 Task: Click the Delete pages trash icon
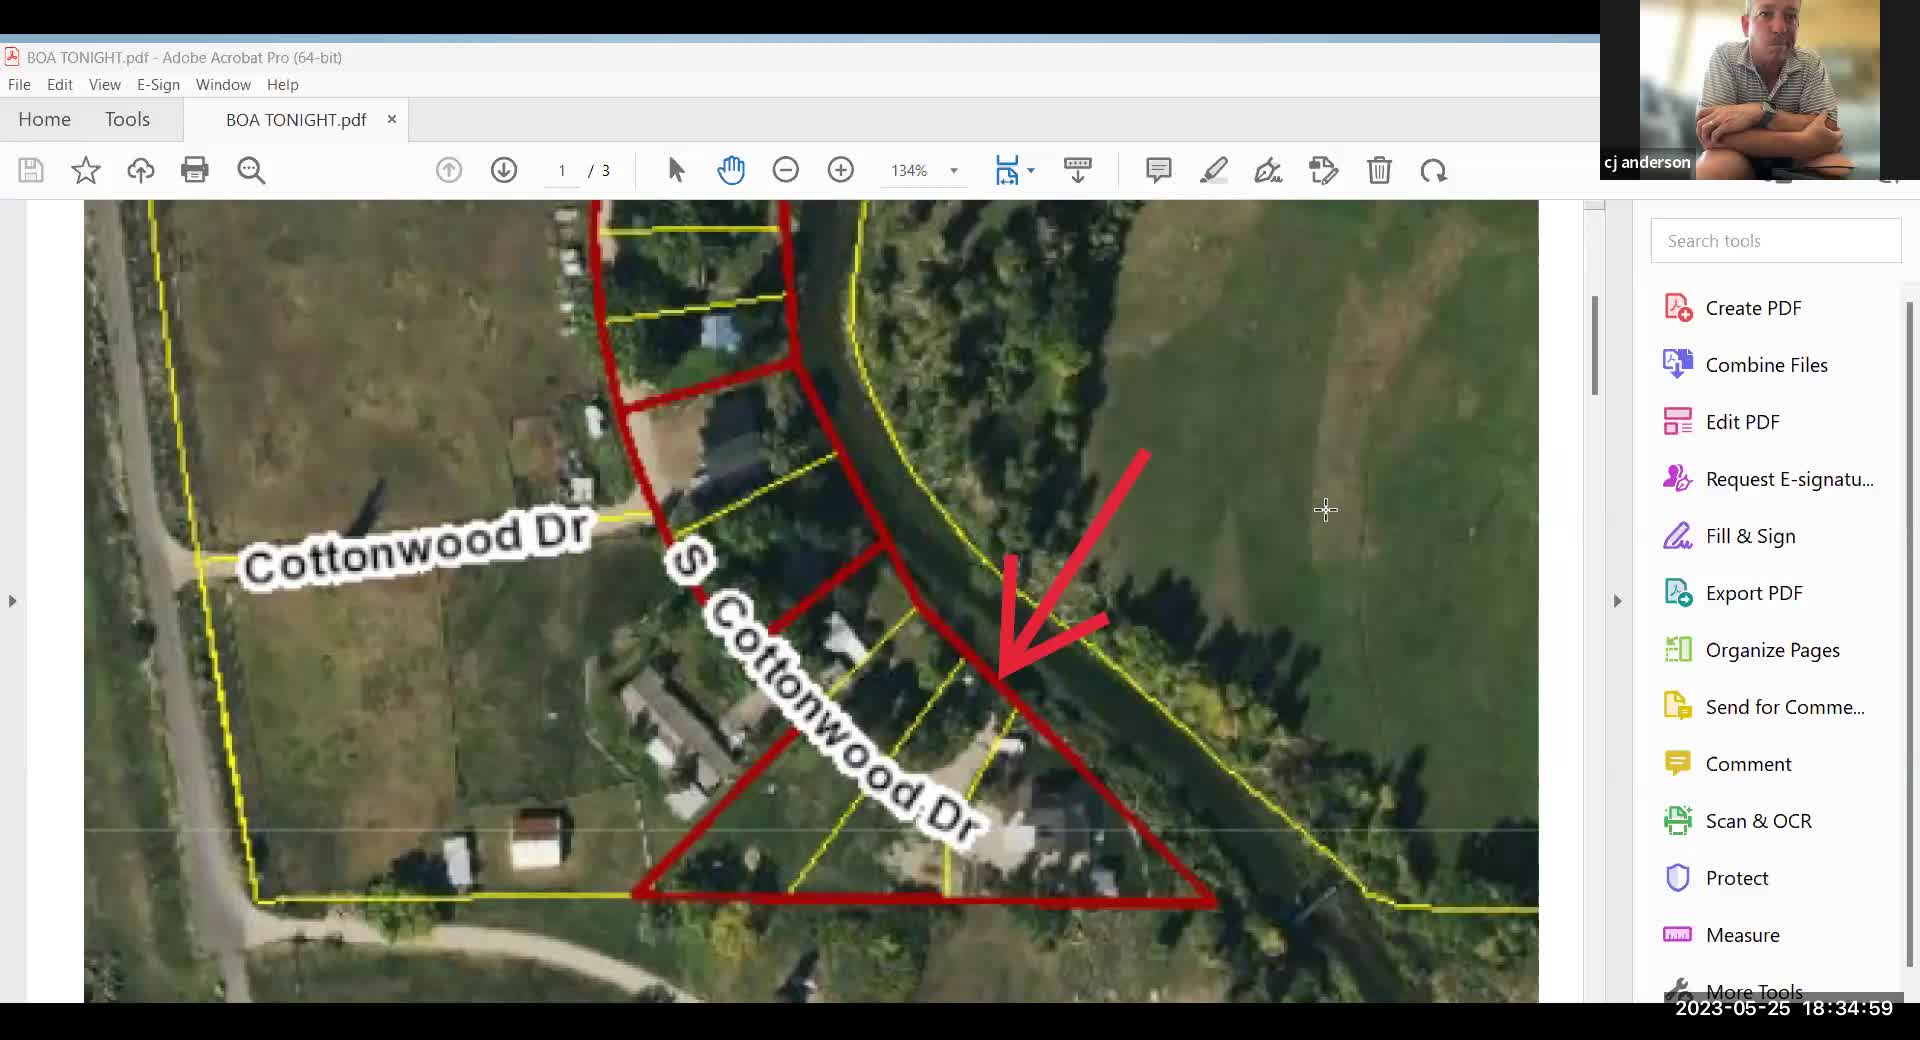coord(1380,170)
